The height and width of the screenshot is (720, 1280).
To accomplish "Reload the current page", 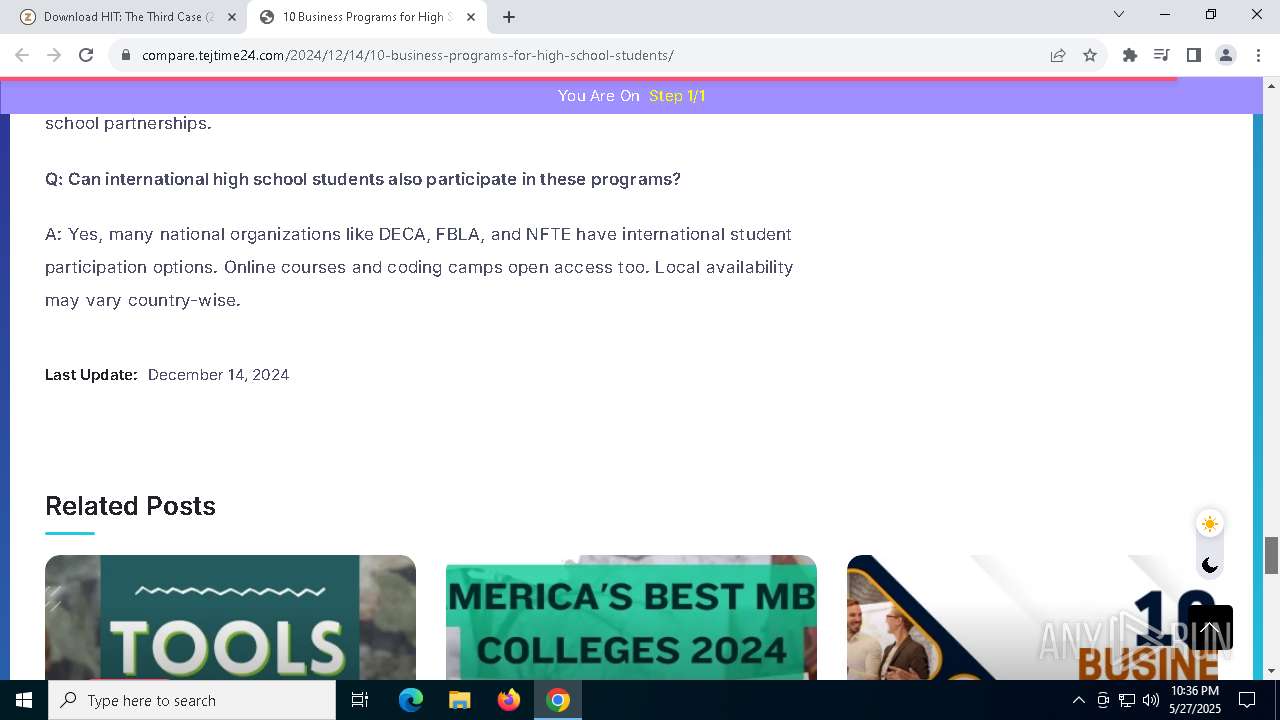I will pos(86,55).
